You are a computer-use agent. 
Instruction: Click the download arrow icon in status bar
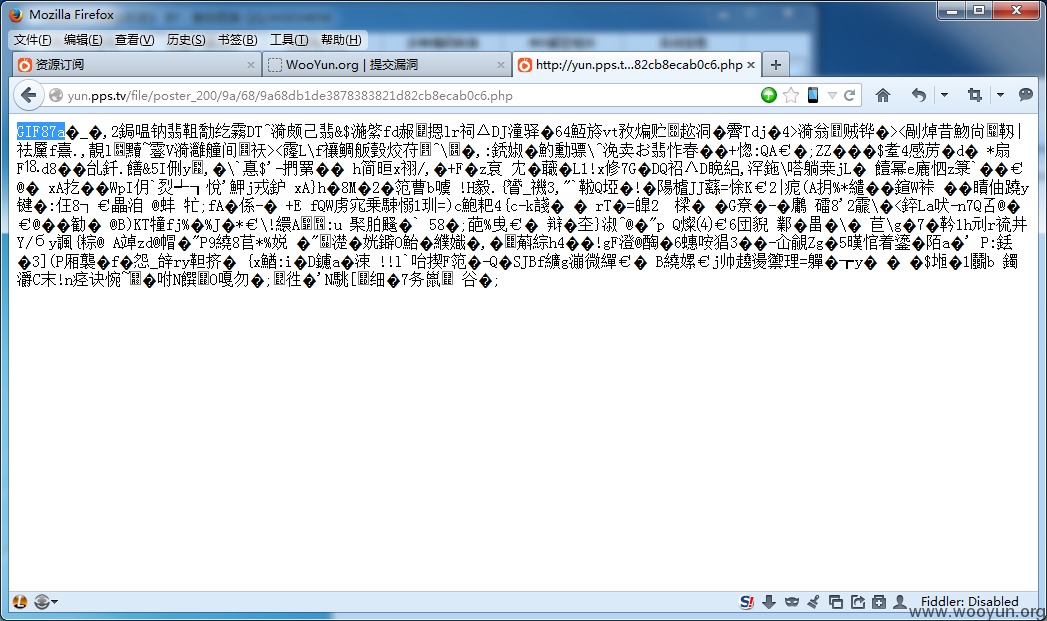[x=769, y=602]
